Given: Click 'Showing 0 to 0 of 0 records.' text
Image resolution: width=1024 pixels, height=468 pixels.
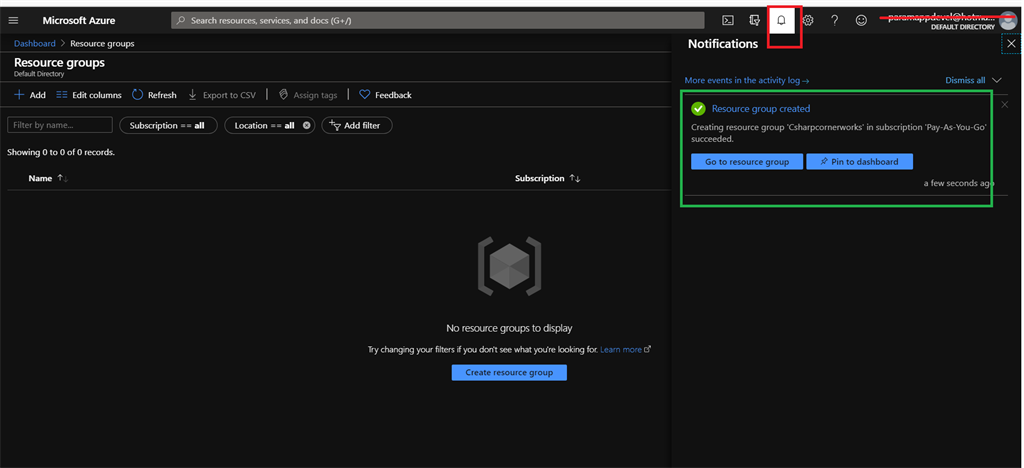Looking at the screenshot, I should [61, 152].
